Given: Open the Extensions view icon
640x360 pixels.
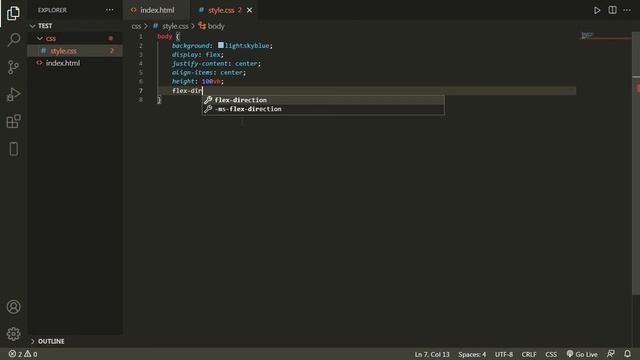Looking at the screenshot, I should (13, 121).
